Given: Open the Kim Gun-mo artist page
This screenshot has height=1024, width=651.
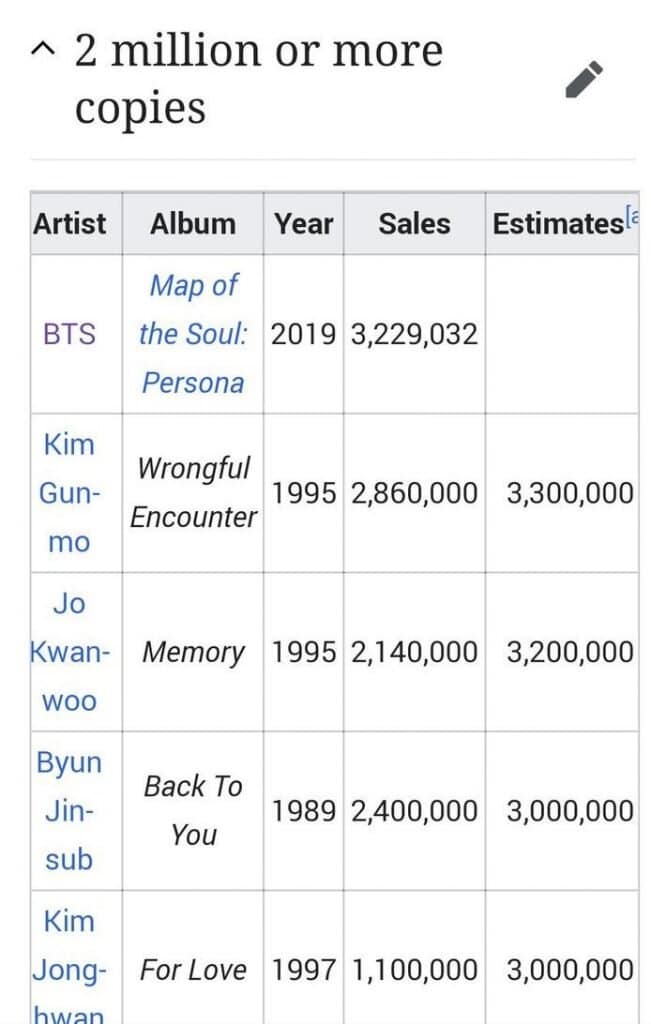Looking at the screenshot, I should [69, 494].
